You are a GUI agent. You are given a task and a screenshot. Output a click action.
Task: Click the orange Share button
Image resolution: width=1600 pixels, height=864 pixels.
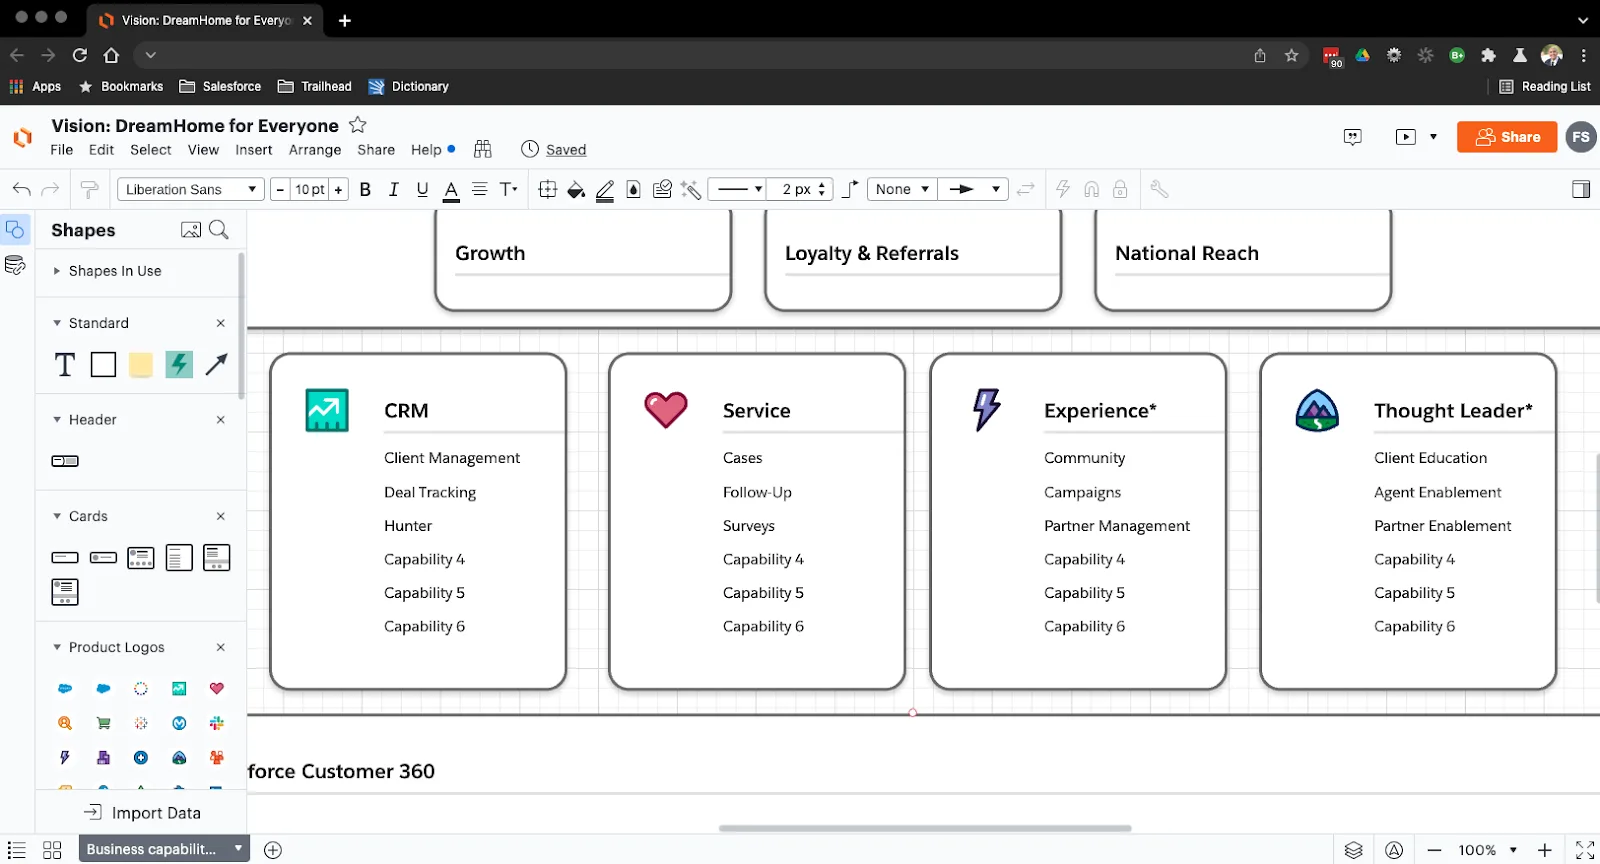(x=1507, y=137)
